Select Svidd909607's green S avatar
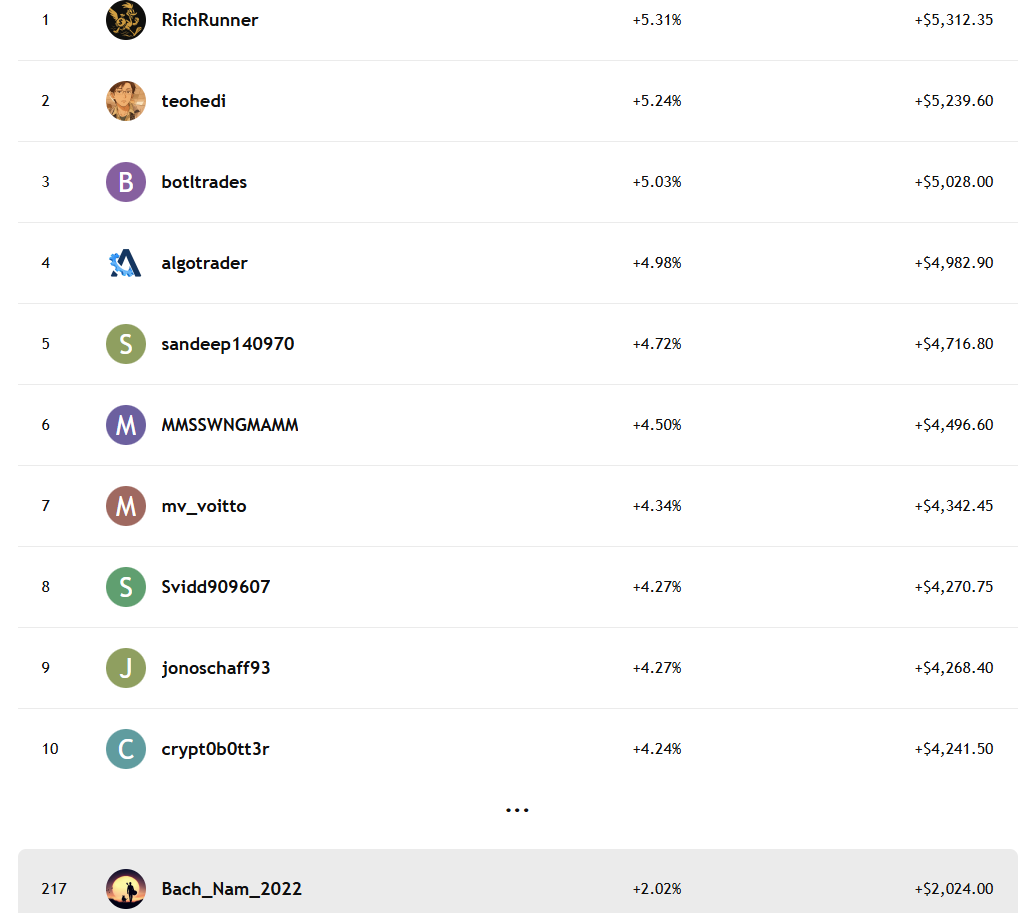The image size is (1031, 913). coord(126,587)
